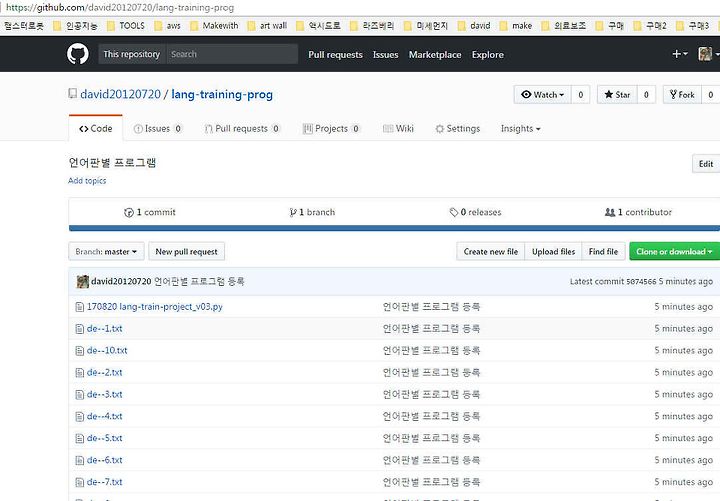Screen dimensions: 720x501
Task: Select file icon beside de--1.txt
Action: [x=79, y=329]
